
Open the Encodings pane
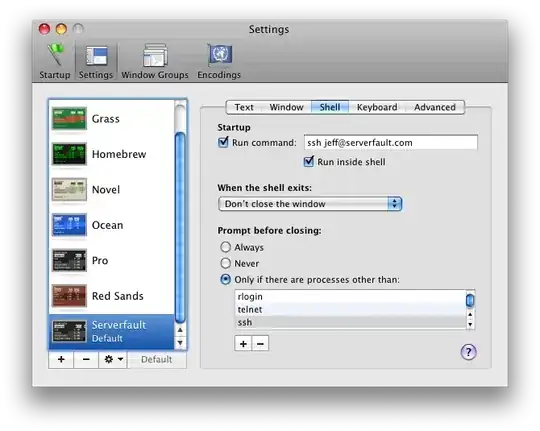tap(219, 62)
